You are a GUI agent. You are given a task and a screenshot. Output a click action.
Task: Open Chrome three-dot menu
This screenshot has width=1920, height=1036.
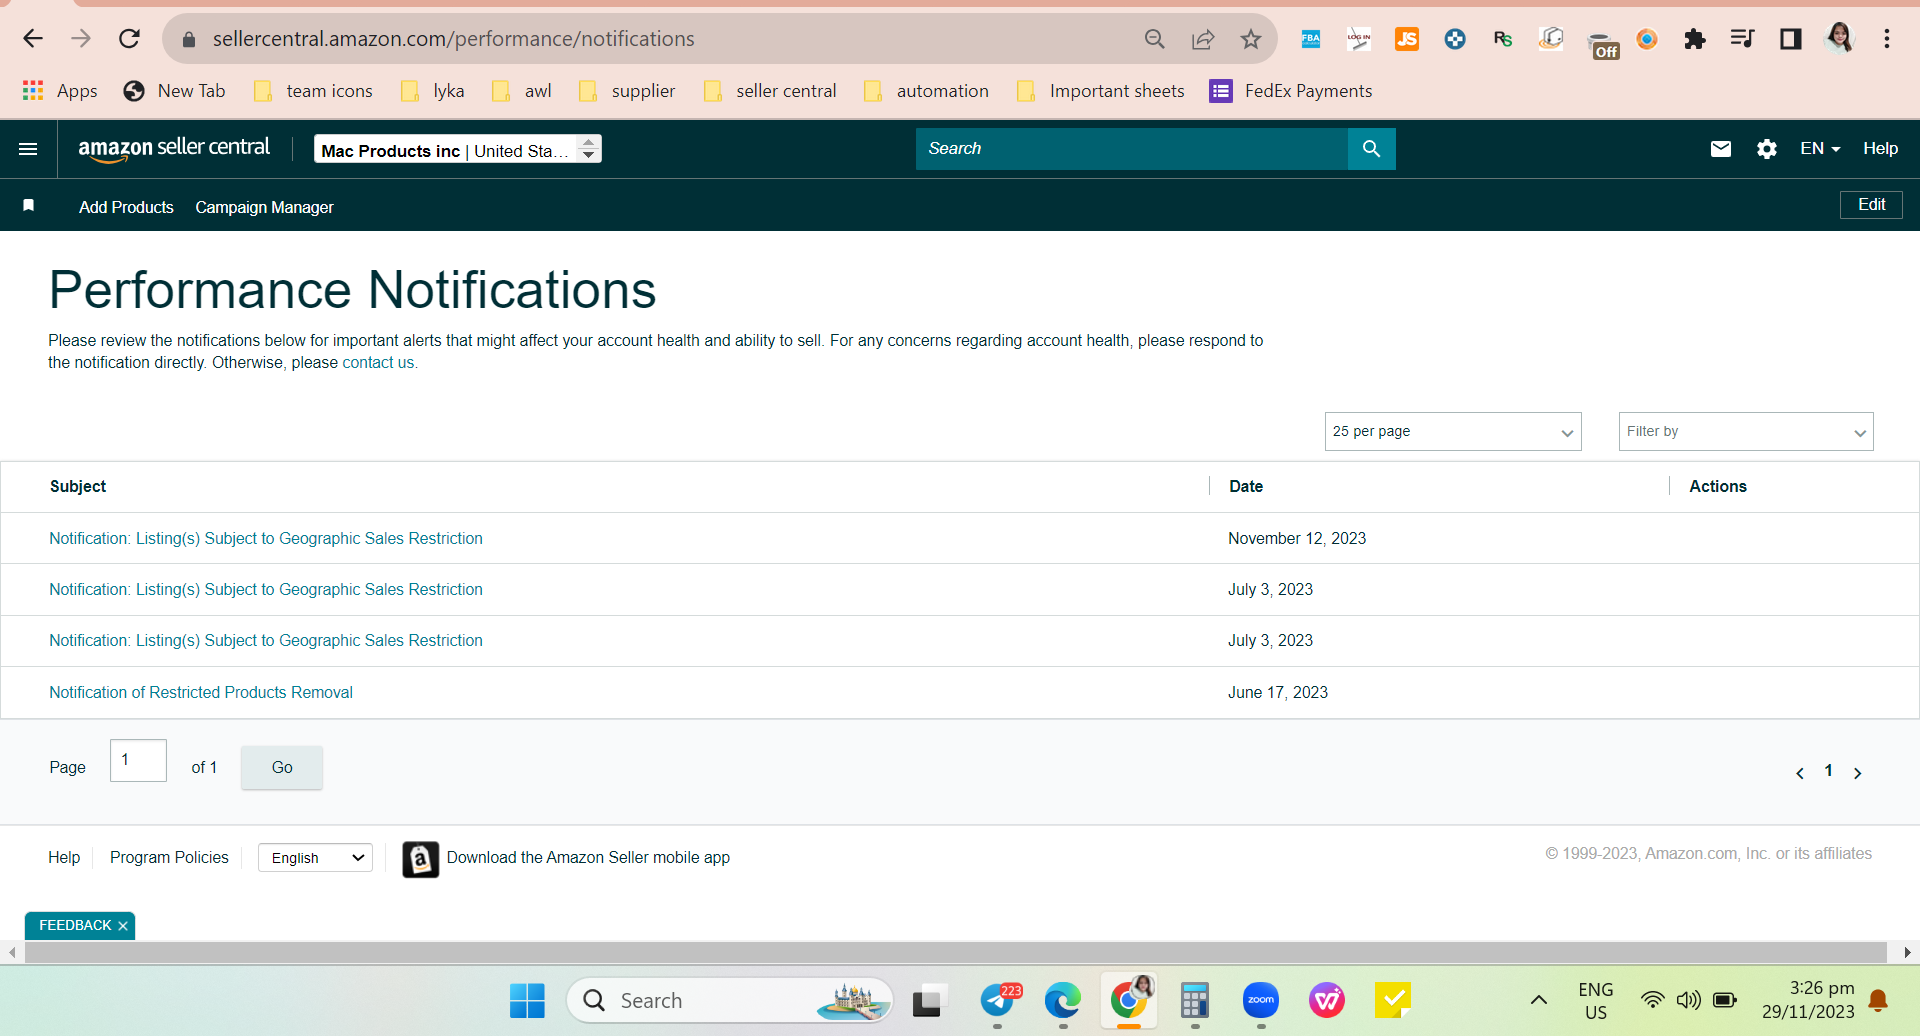[1887, 39]
